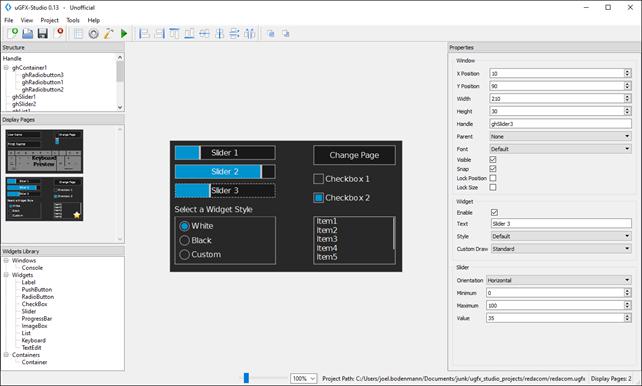Image resolution: width=642 pixels, height=386 pixels.
Task: Click the hammer build icon
Action: coord(109,33)
